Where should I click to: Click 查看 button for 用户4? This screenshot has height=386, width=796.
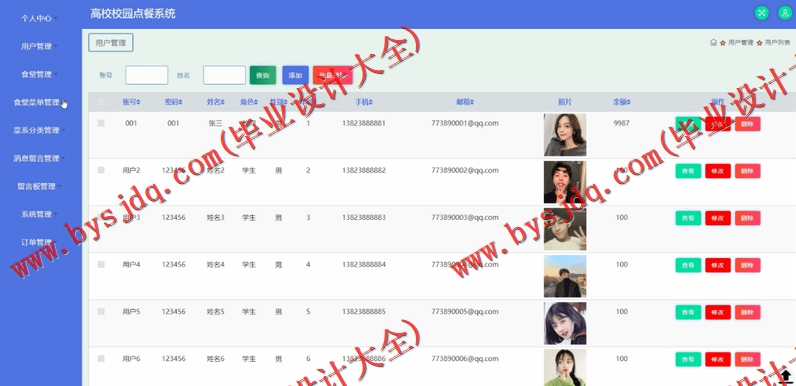[x=688, y=265]
